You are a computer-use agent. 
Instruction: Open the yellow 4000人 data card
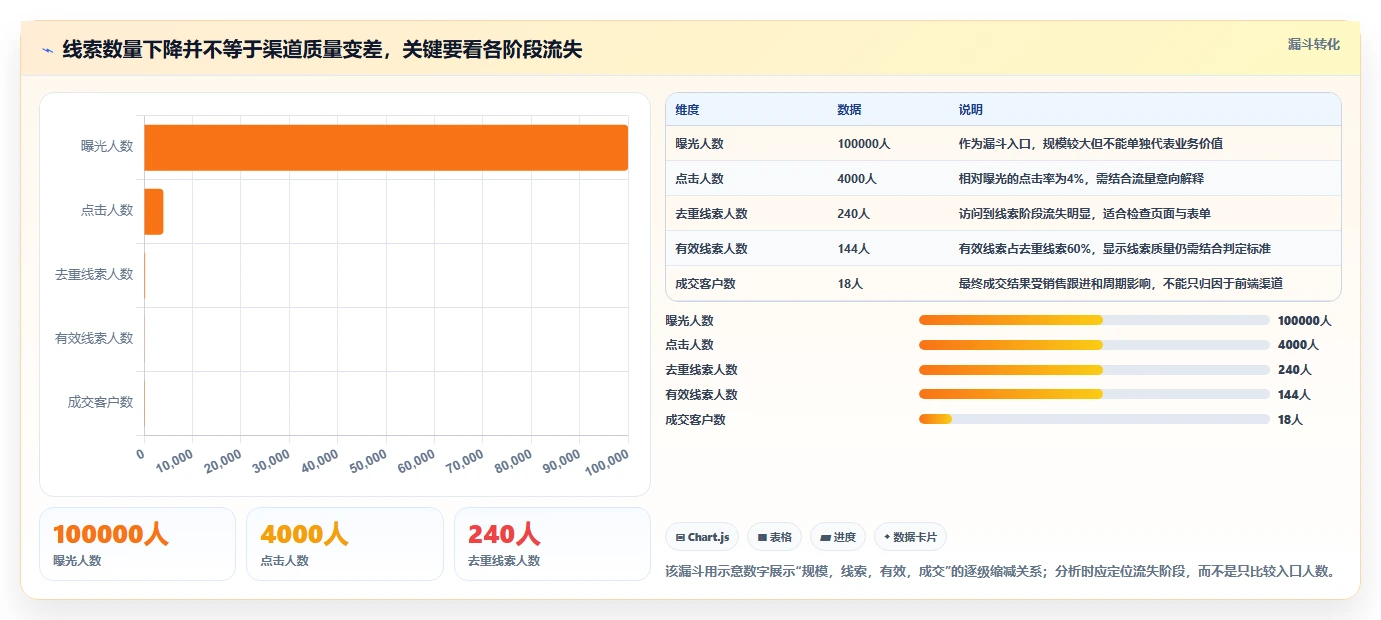345,544
